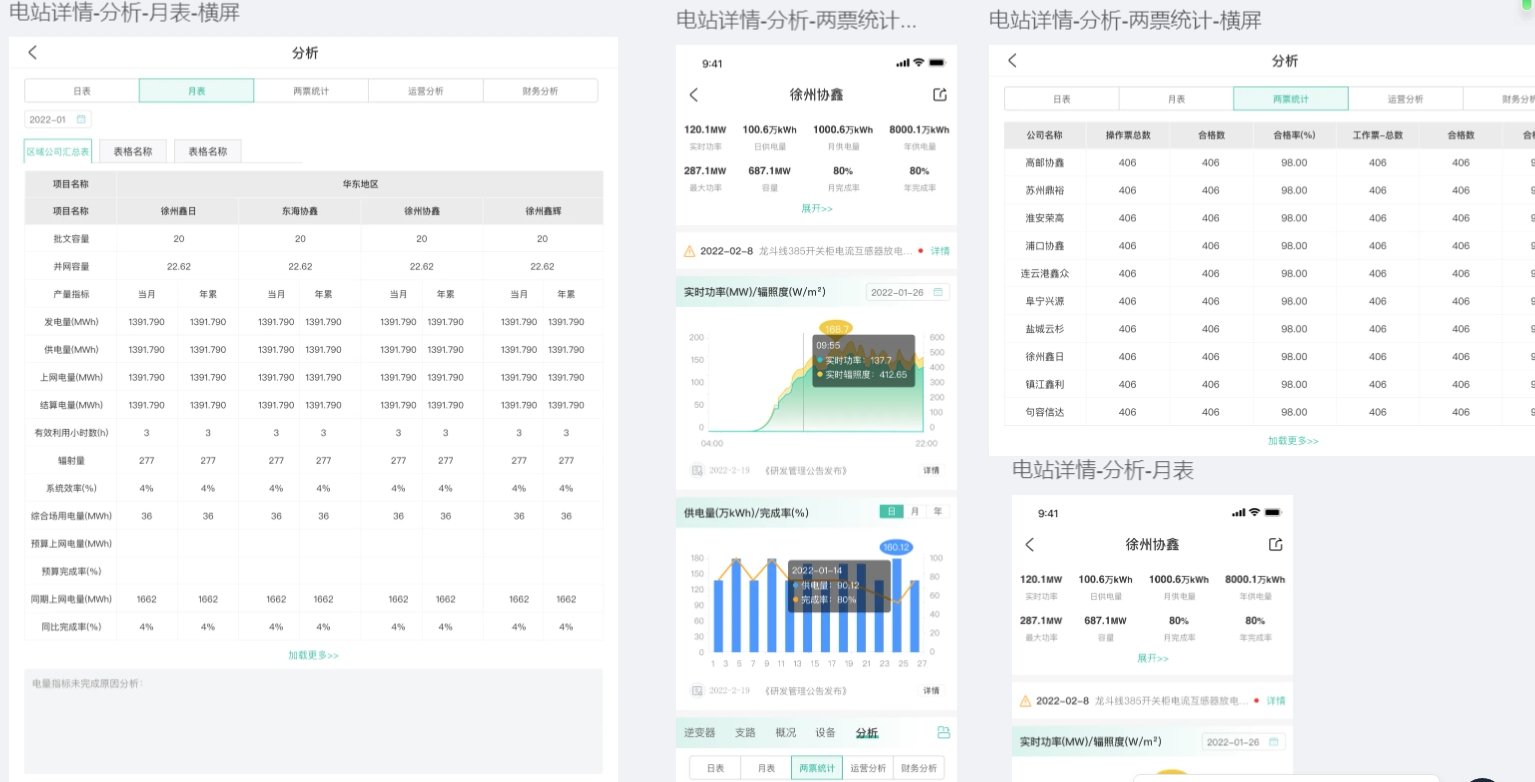Click 徐州鑫辉 project column header
The width and height of the screenshot is (1535, 782).
point(543,211)
